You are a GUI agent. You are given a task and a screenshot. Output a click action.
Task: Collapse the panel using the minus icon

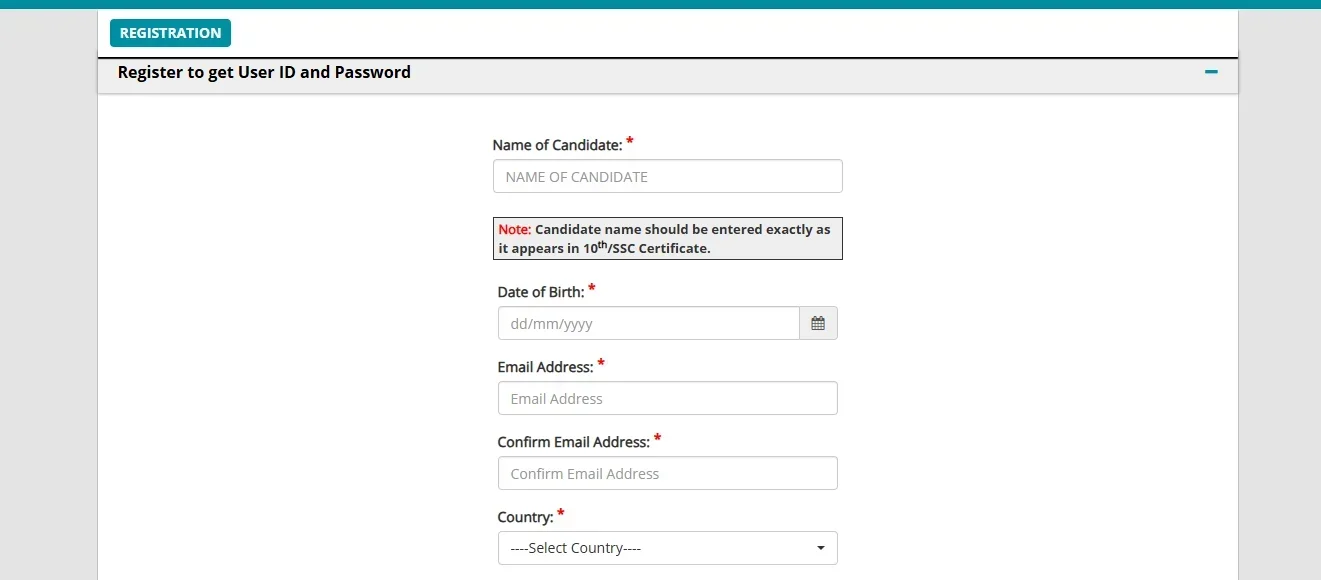[1211, 72]
